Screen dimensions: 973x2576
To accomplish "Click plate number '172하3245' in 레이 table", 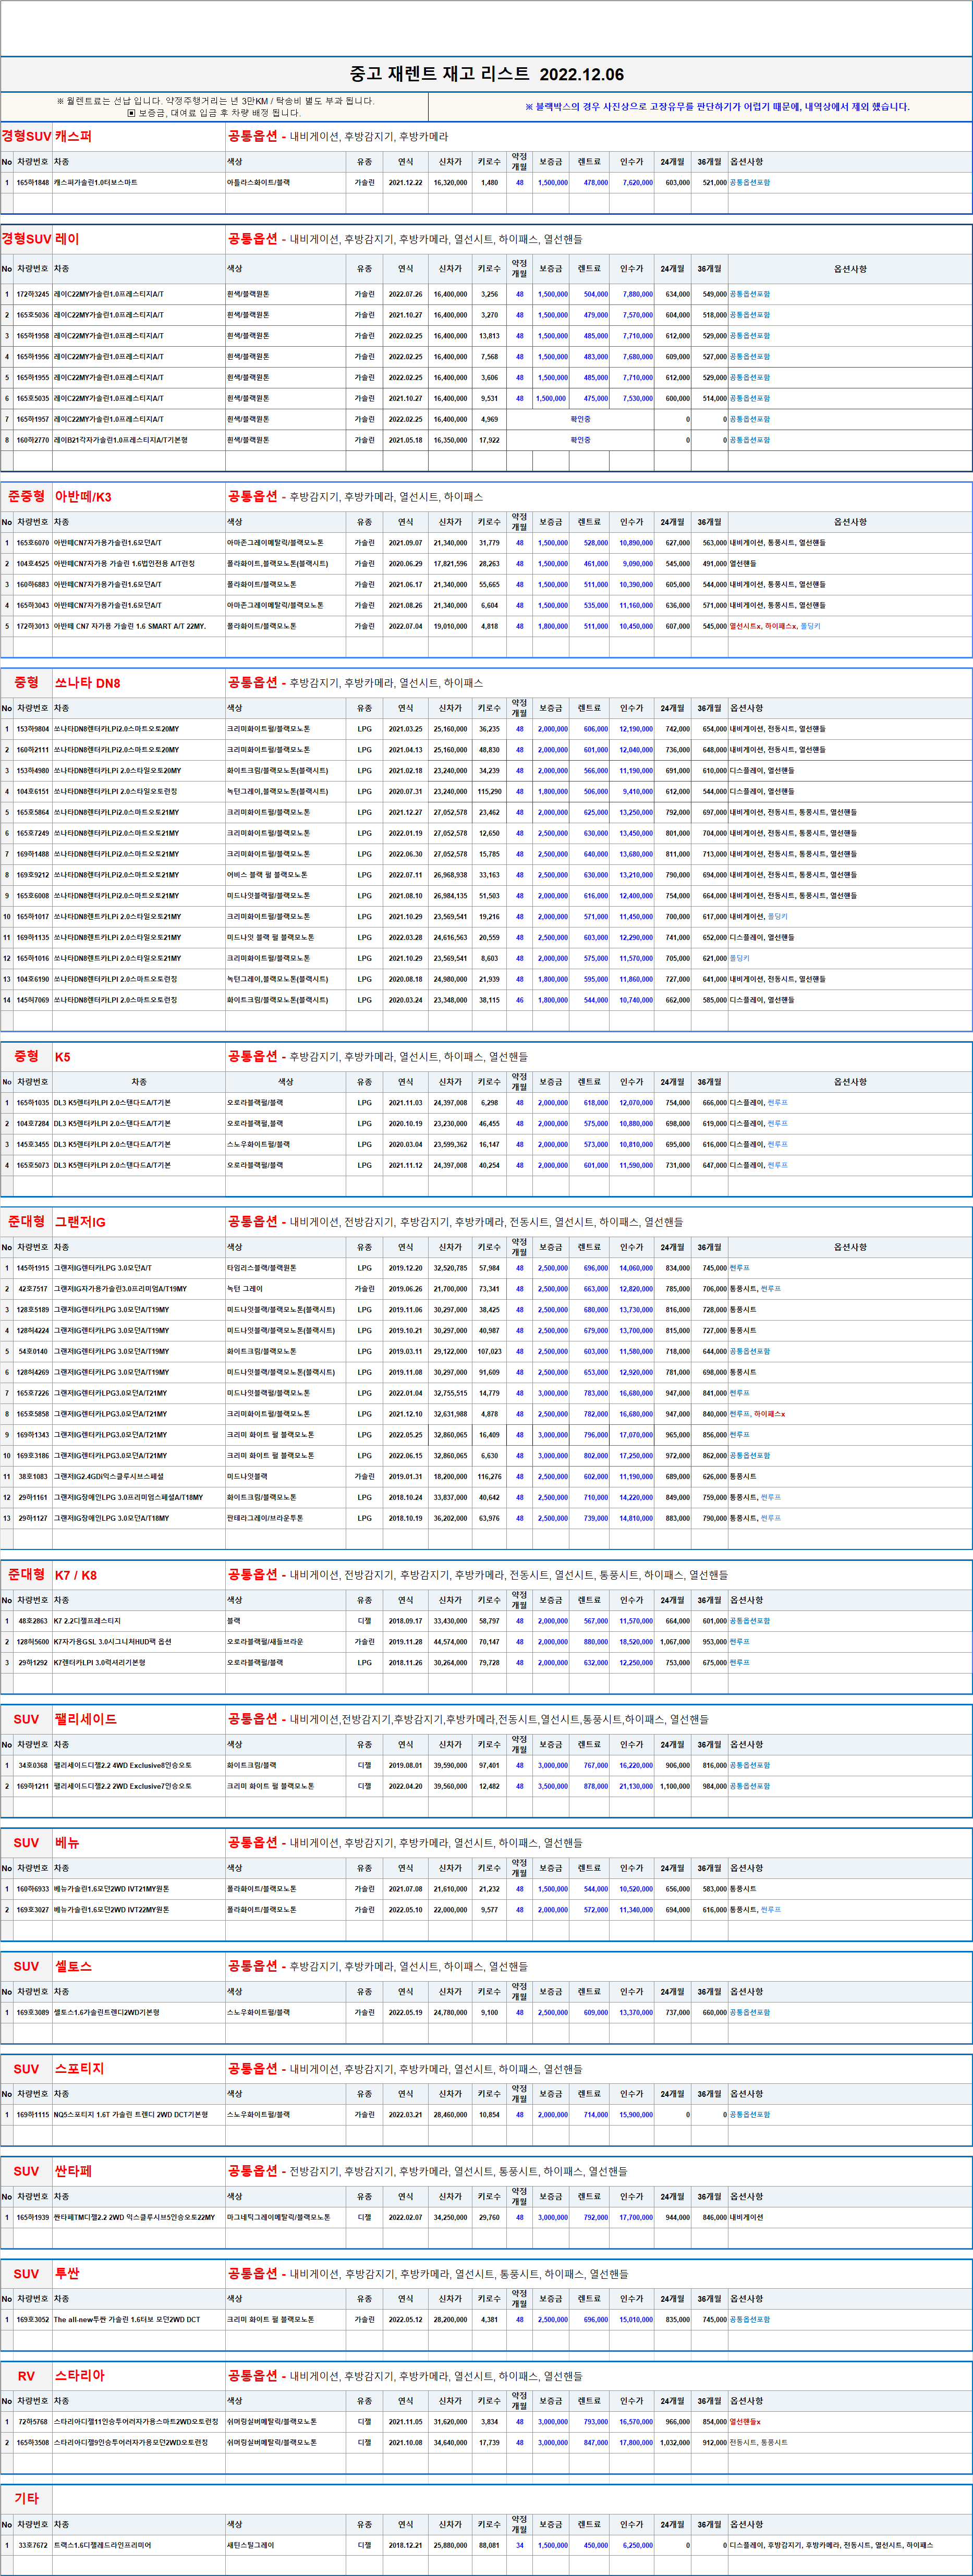I will [33, 294].
